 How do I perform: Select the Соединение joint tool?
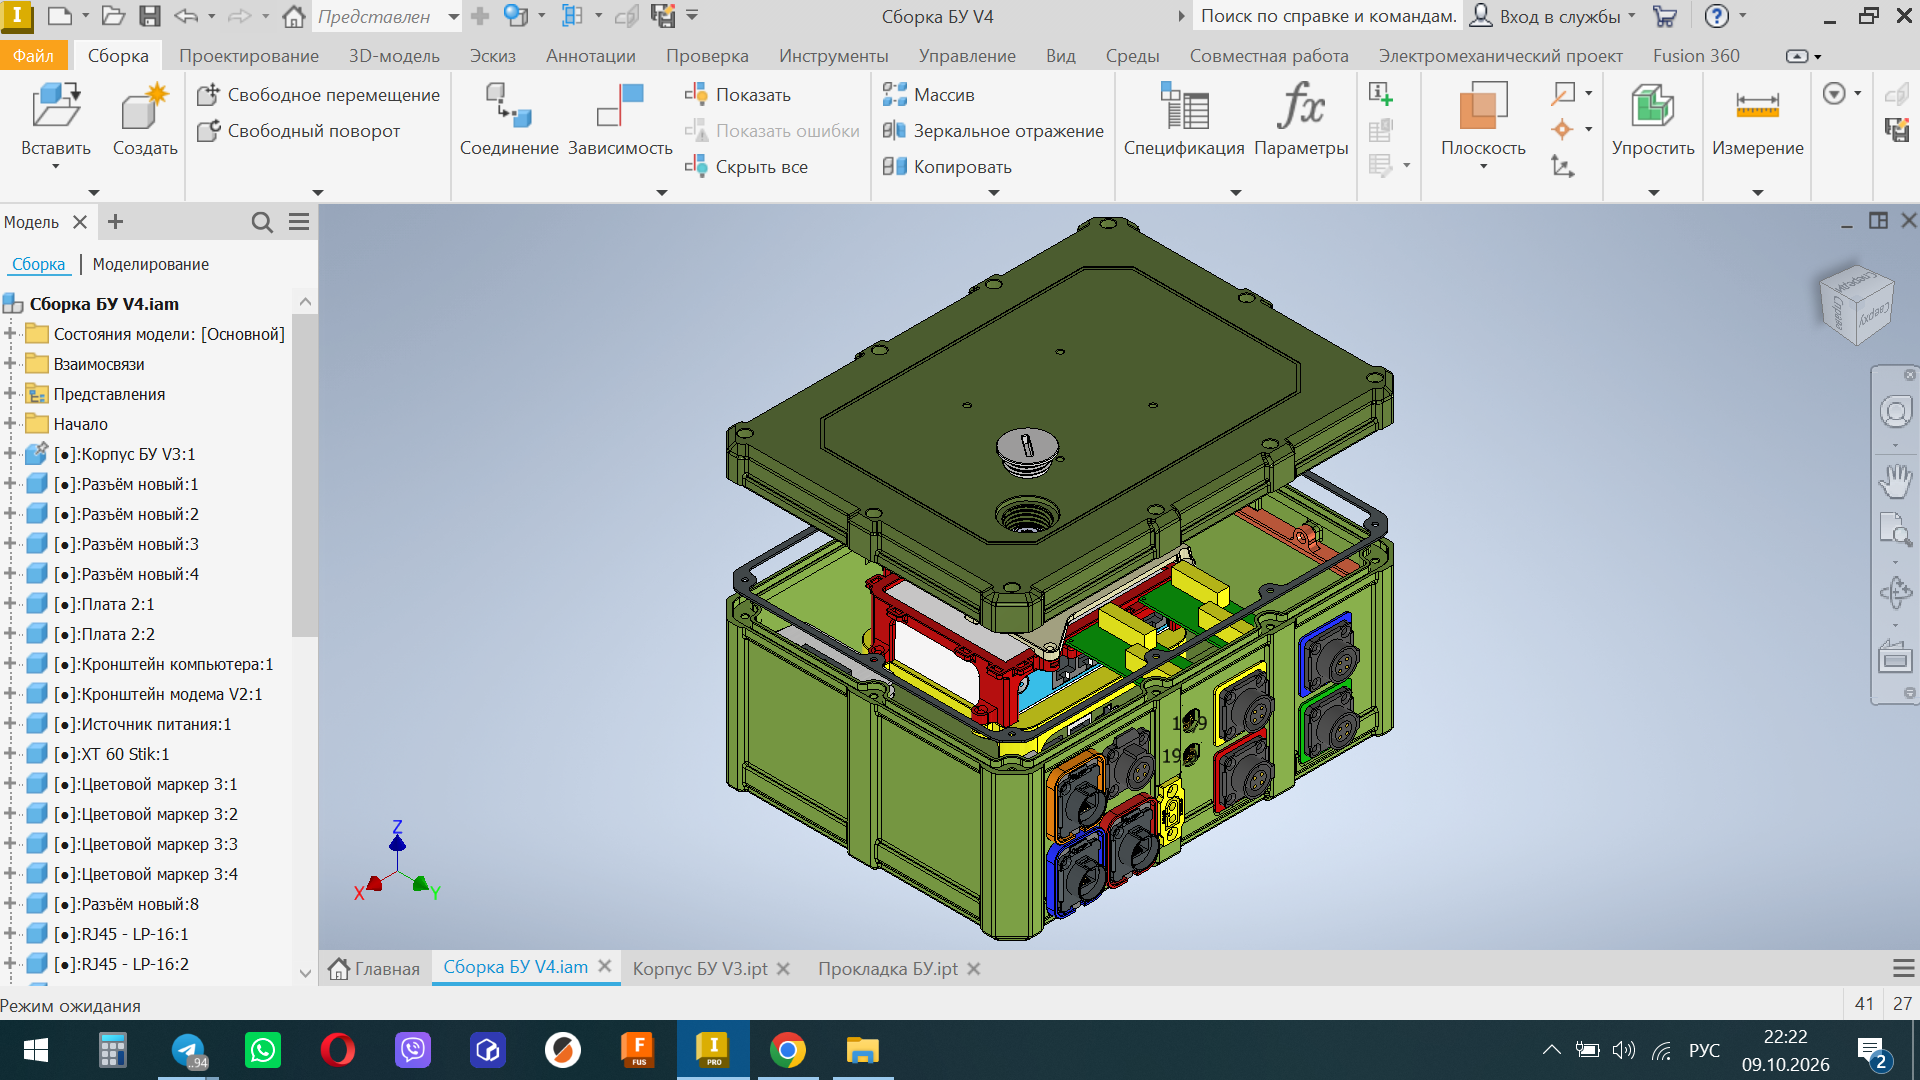(509, 118)
